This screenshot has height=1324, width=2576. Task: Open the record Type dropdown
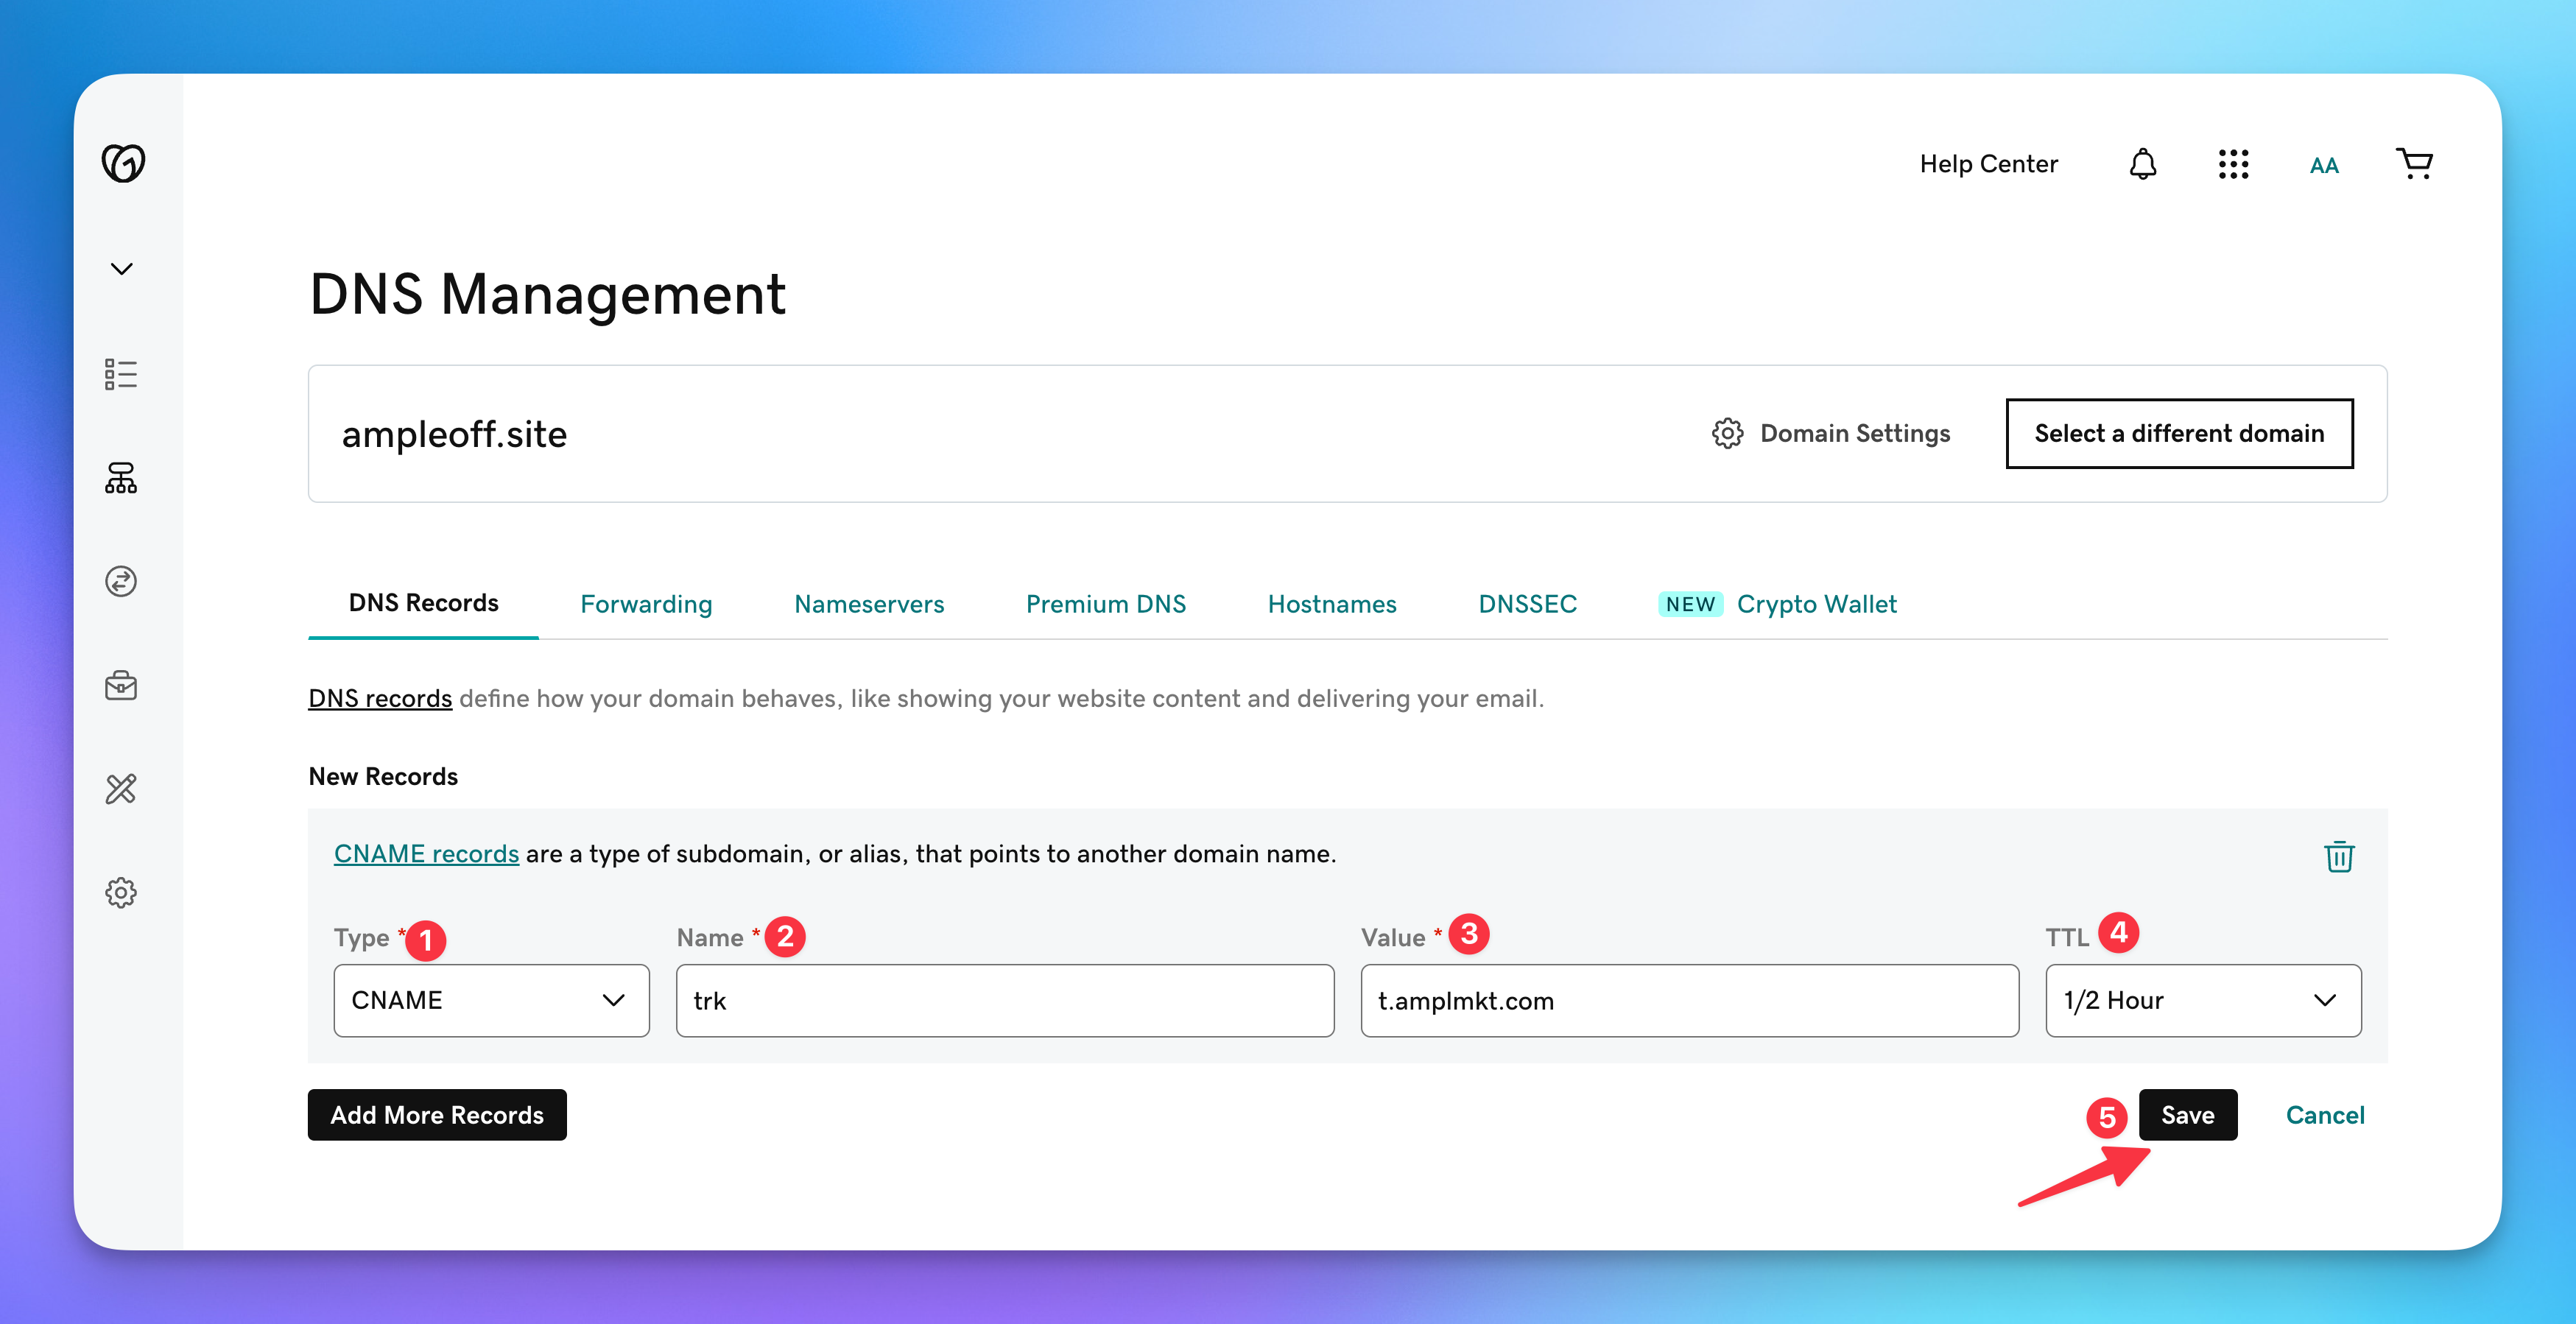491,1000
